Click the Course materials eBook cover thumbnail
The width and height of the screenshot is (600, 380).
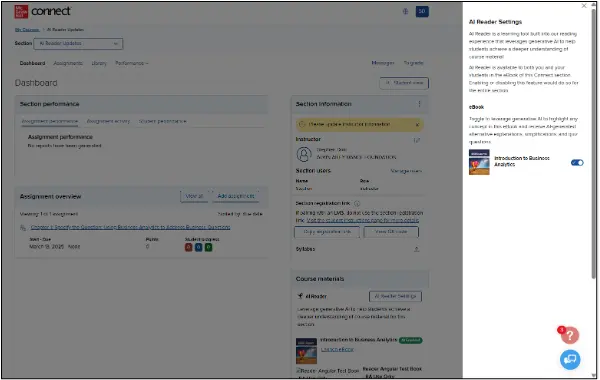(306, 351)
